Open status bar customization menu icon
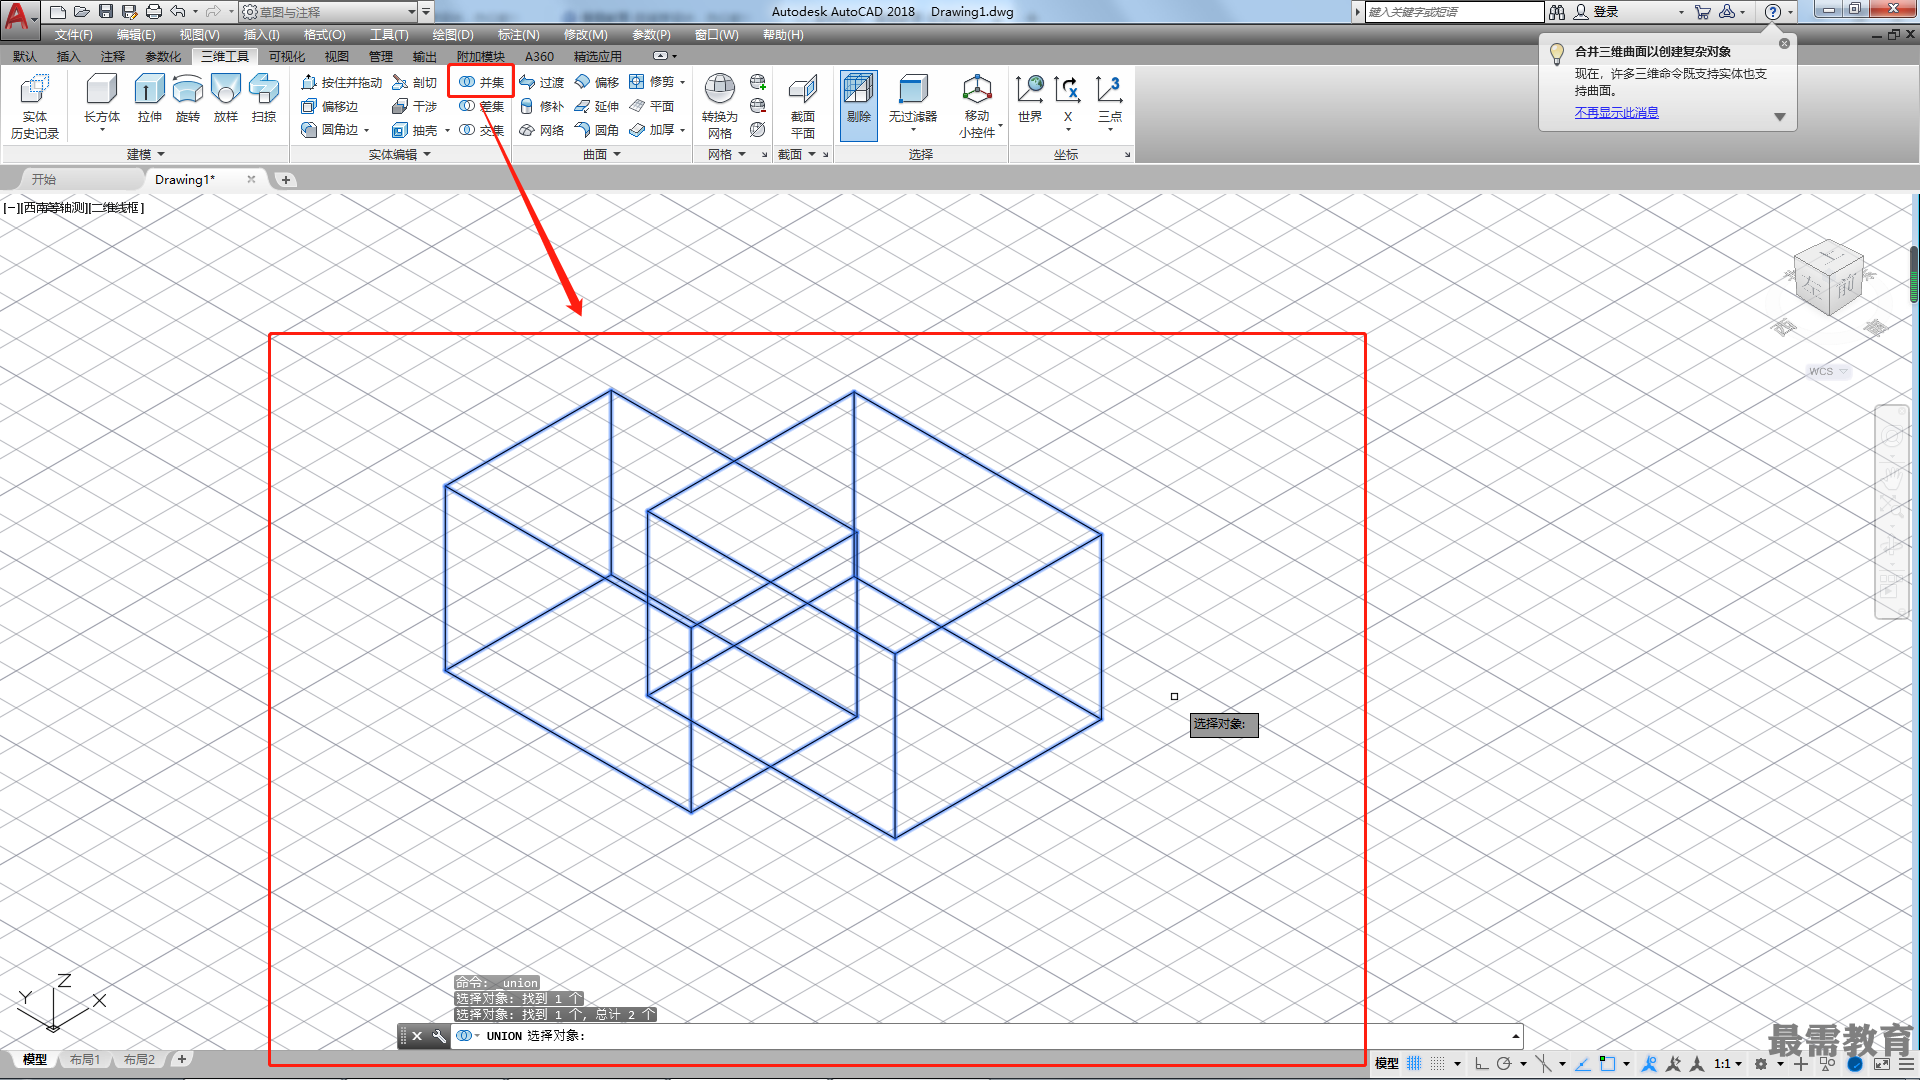 point(1907,1063)
